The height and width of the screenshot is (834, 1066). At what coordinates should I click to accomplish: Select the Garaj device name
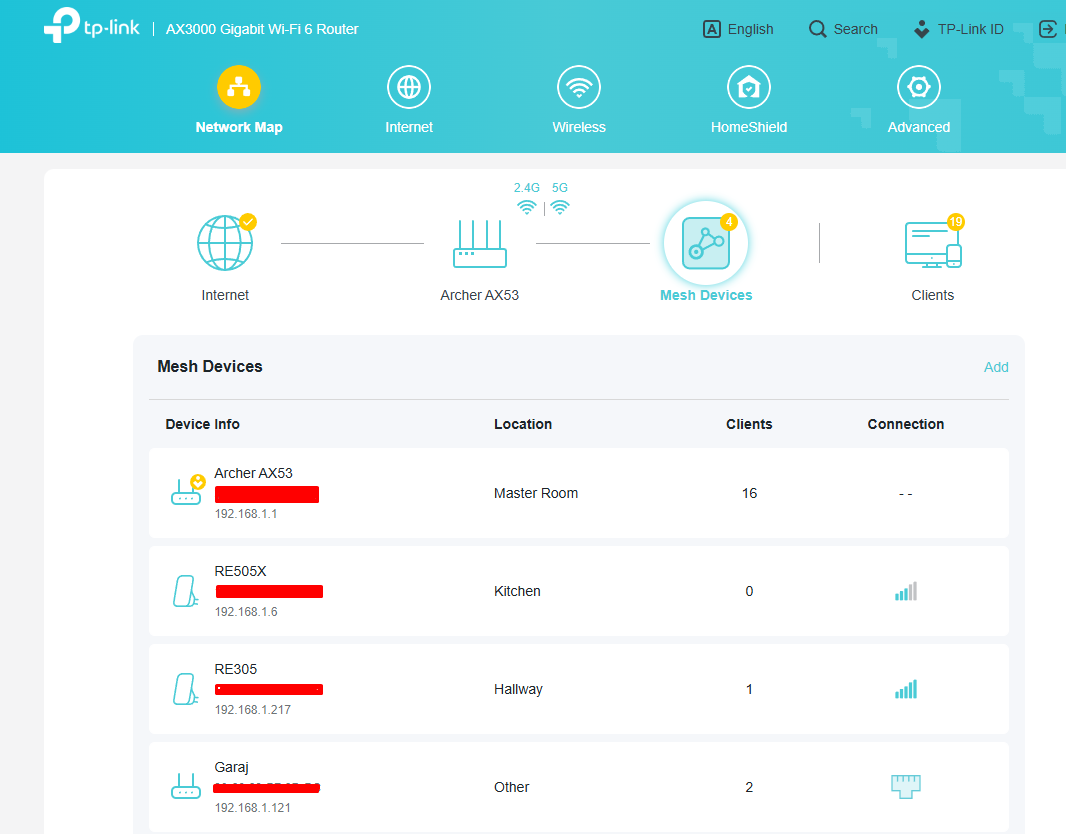231,767
